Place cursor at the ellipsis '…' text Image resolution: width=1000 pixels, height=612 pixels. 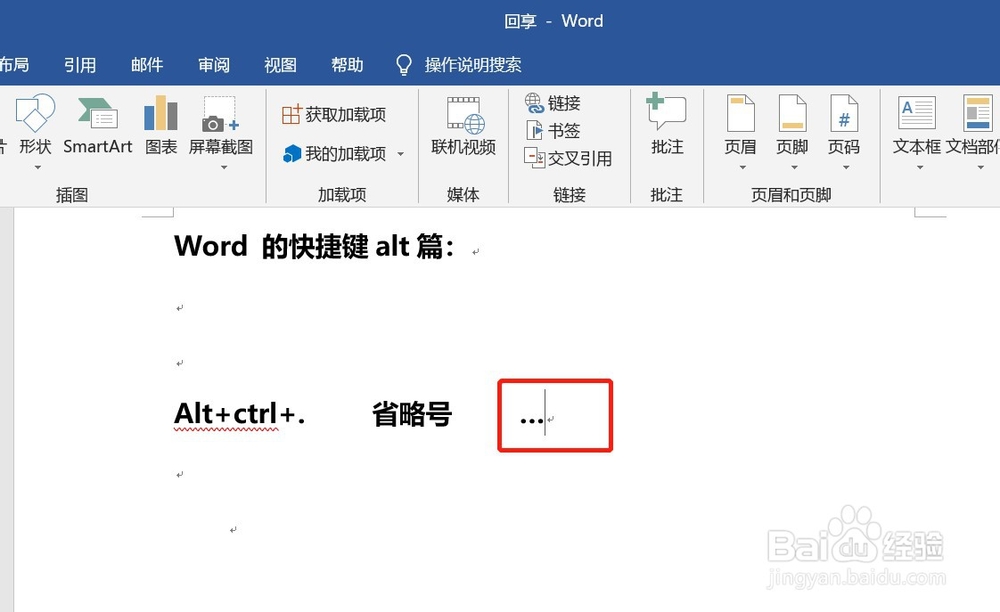531,420
